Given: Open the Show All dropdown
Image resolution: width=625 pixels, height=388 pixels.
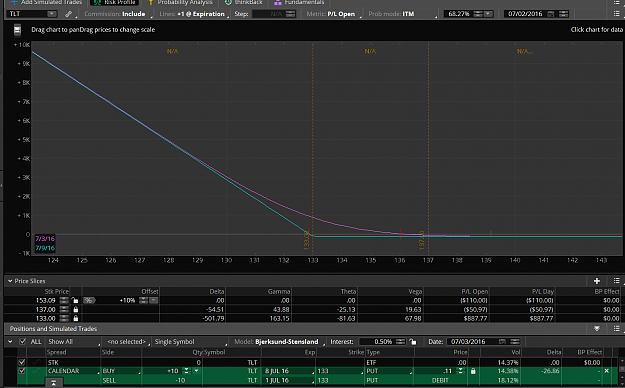Looking at the screenshot, I should tap(74, 342).
